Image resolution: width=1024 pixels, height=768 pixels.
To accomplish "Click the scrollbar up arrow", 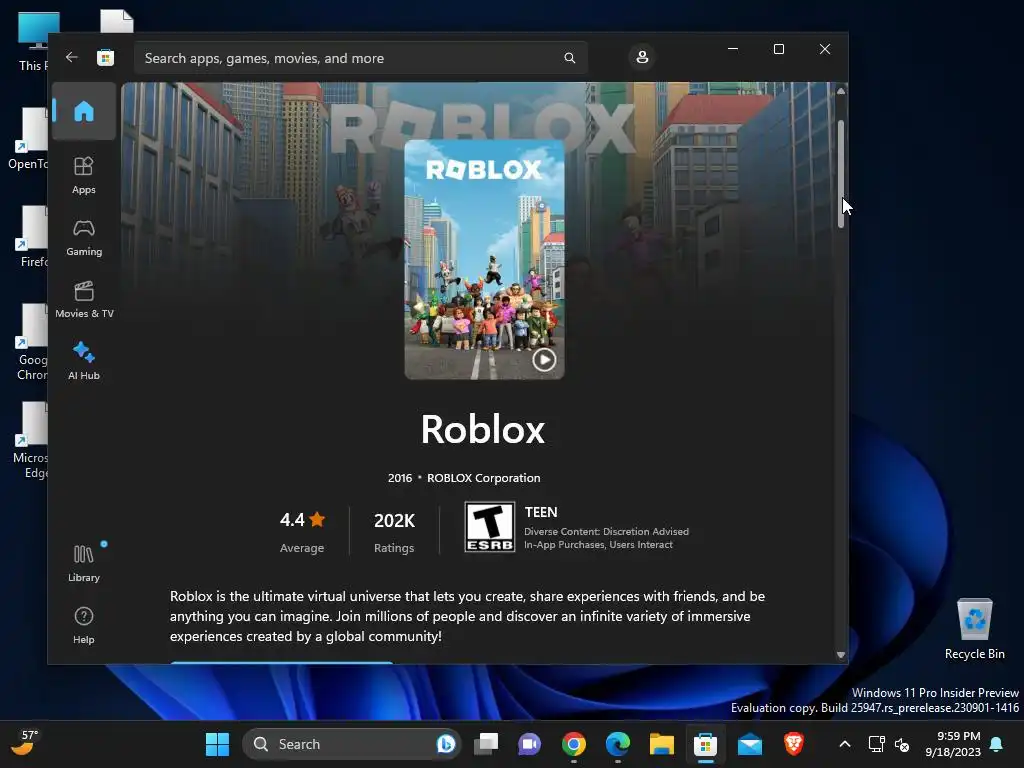I will tap(840, 91).
